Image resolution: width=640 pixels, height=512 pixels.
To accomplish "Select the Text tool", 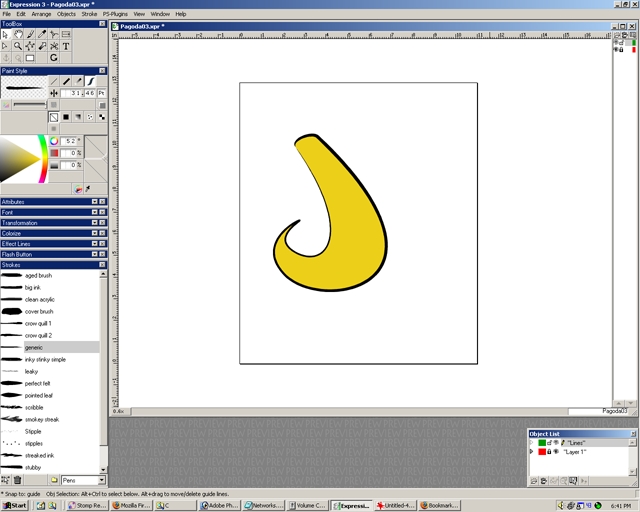I will point(66,46).
